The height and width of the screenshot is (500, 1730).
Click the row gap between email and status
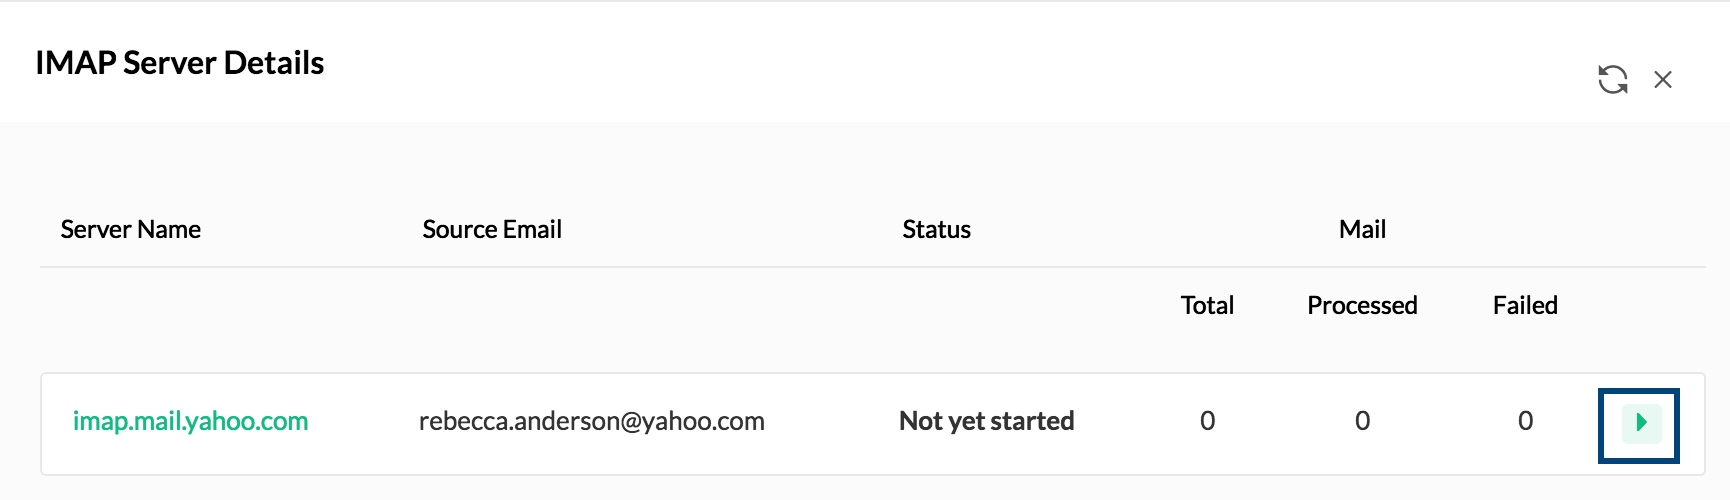tap(830, 423)
